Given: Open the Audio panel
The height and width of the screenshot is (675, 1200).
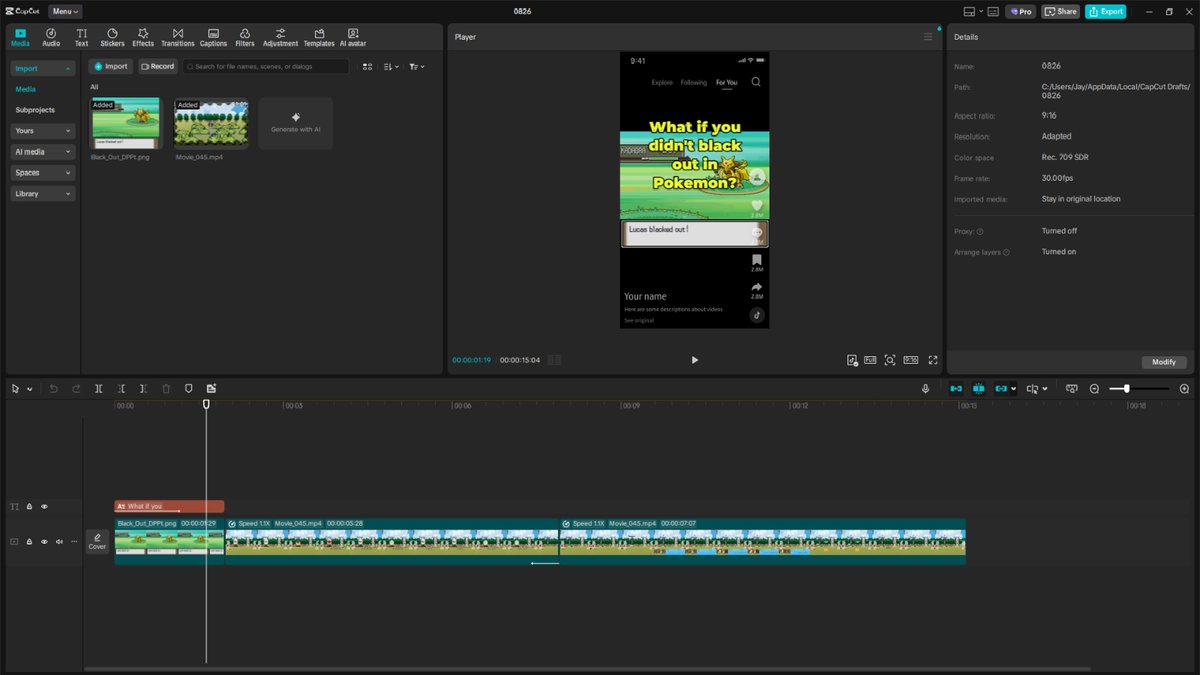Looking at the screenshot, I should pyautogui.click(x=51, y=37).
